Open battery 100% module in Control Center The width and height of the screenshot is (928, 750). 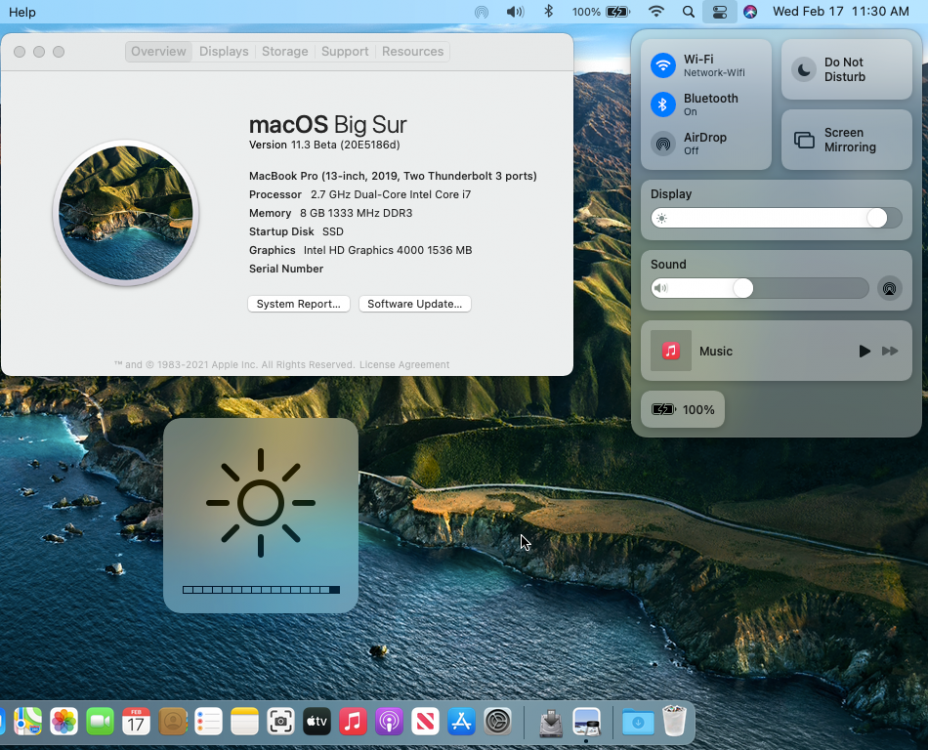click(682, 410)
